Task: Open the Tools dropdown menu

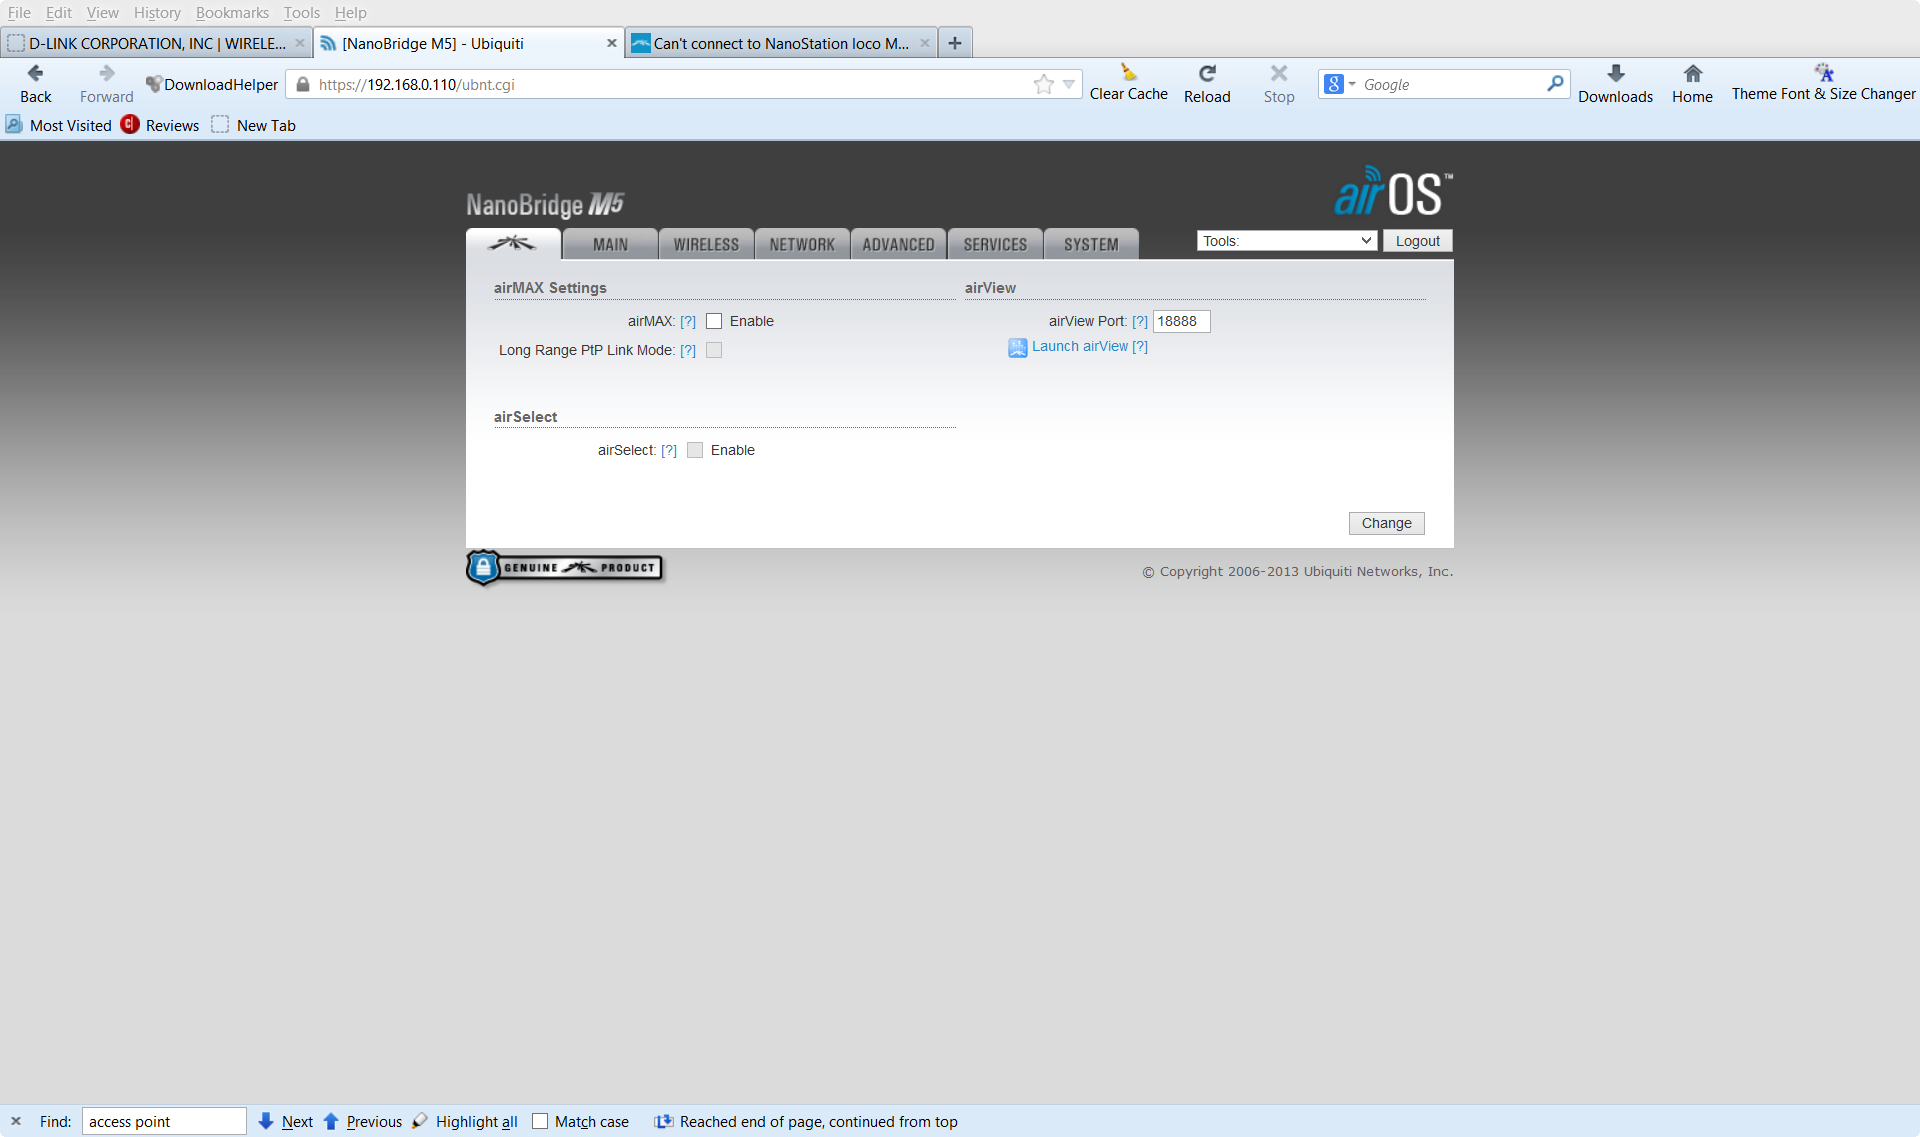Action: coord(1287,240)
